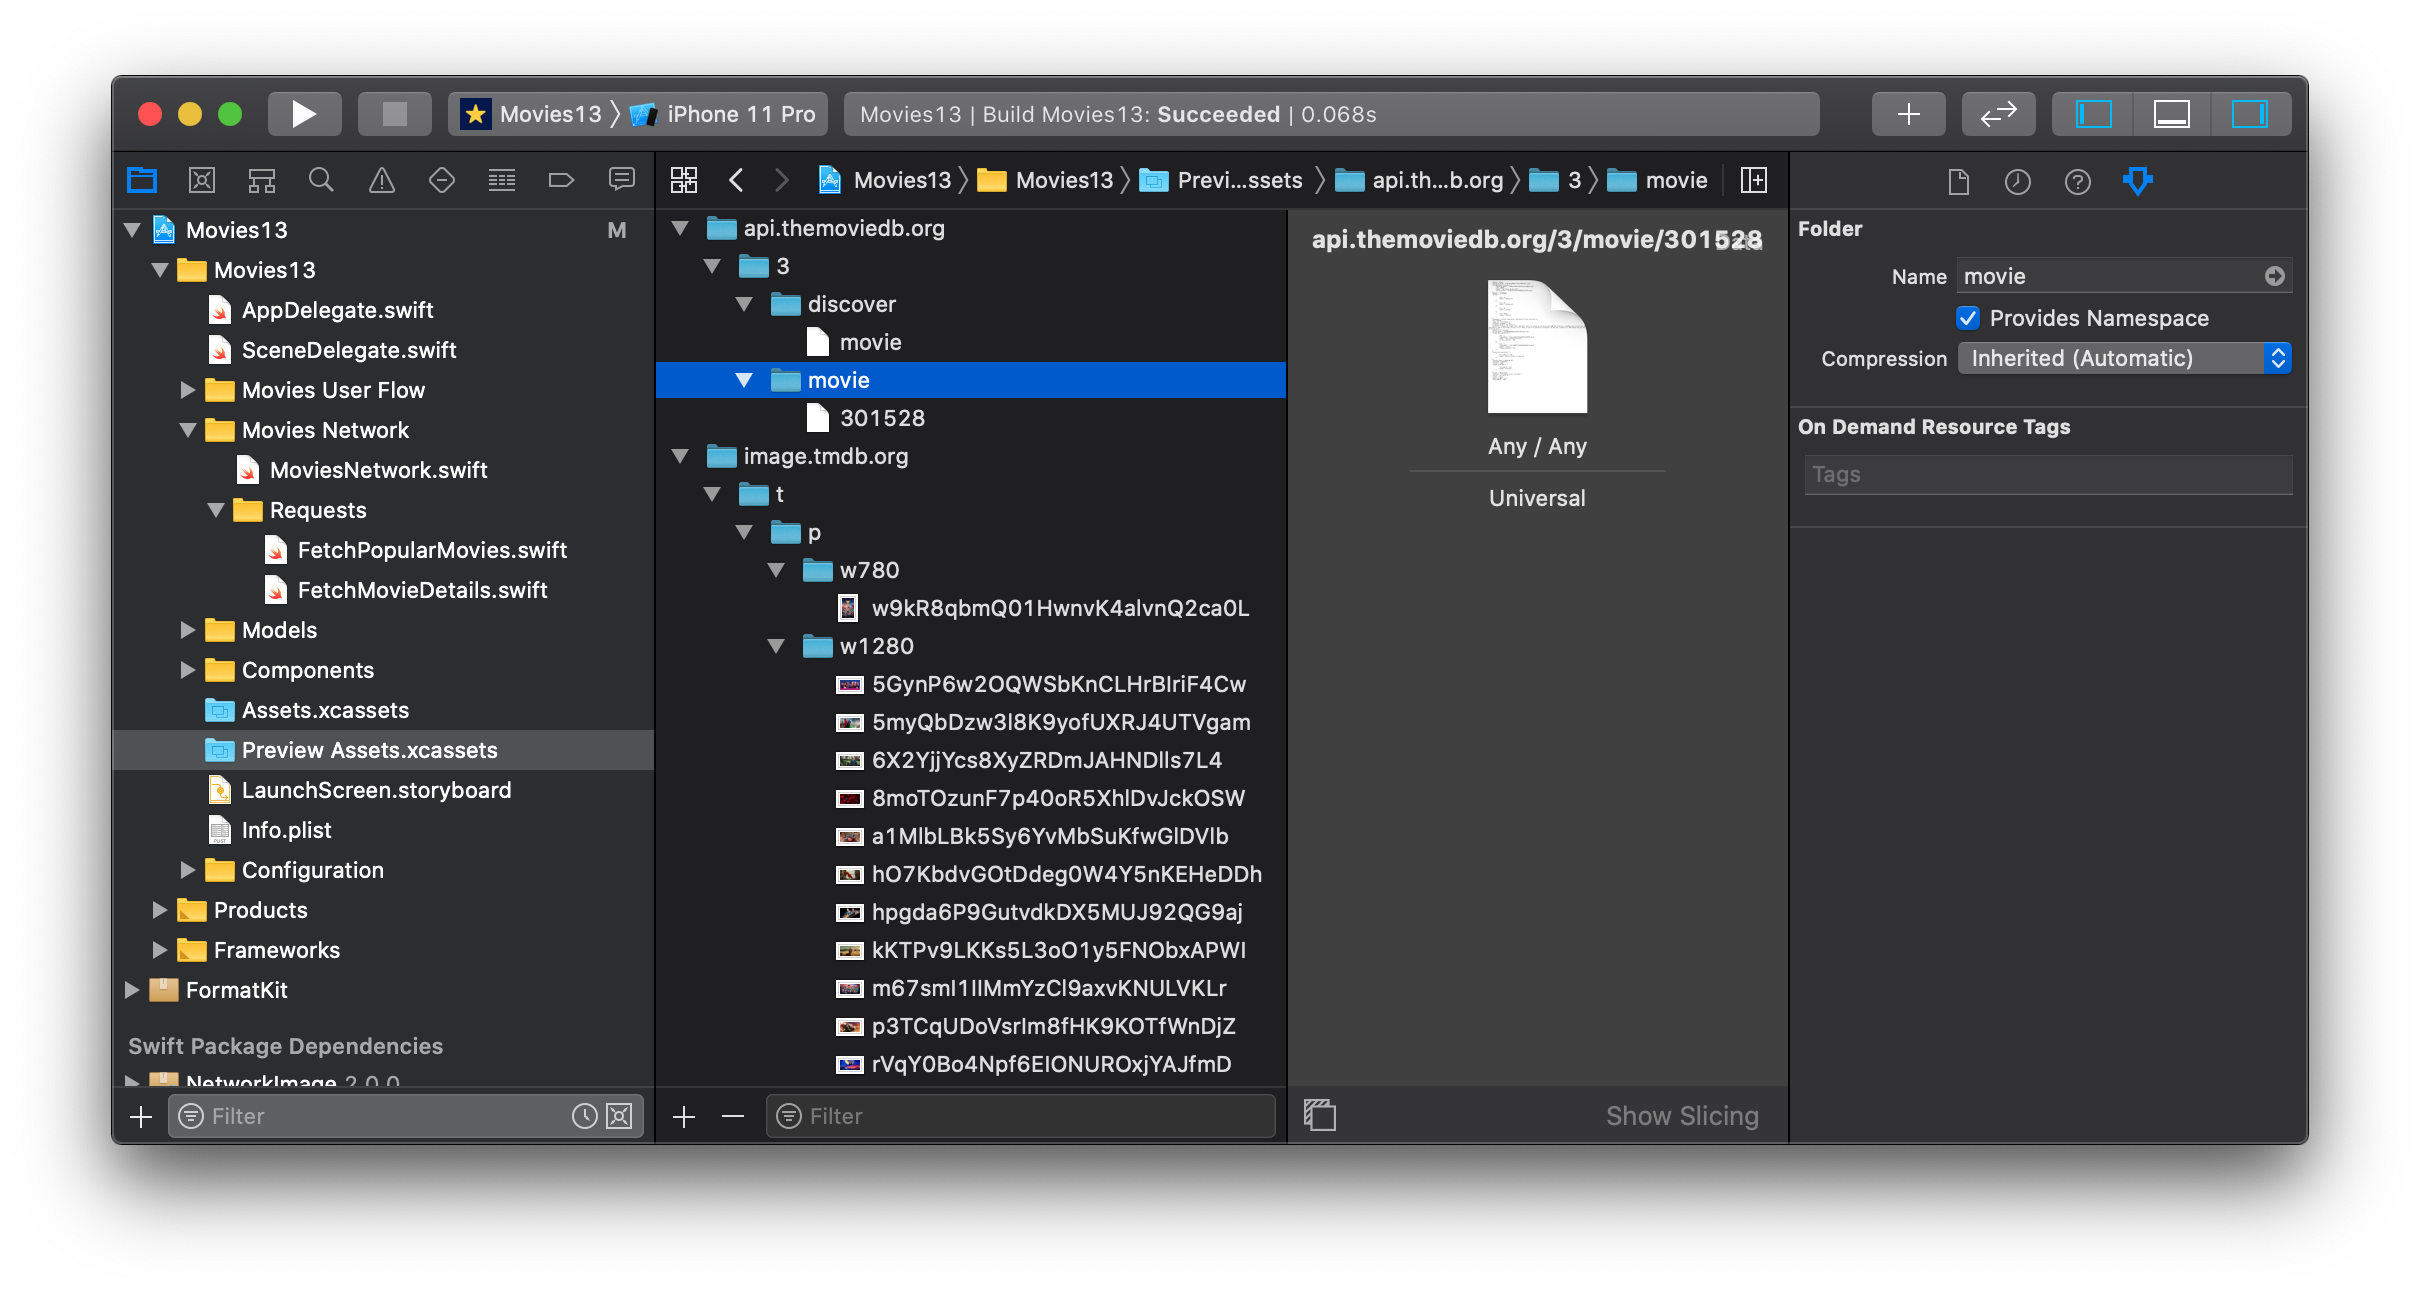This screenshot has height=1292, width=2420.
Task: Toggle the navigator panel visibility
Action: tap(2093, 114)
